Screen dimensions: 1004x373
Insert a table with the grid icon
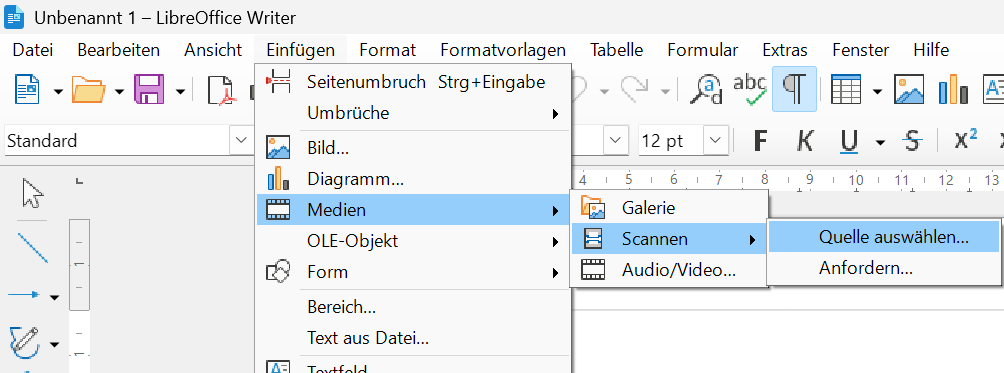tap(846, 90)
